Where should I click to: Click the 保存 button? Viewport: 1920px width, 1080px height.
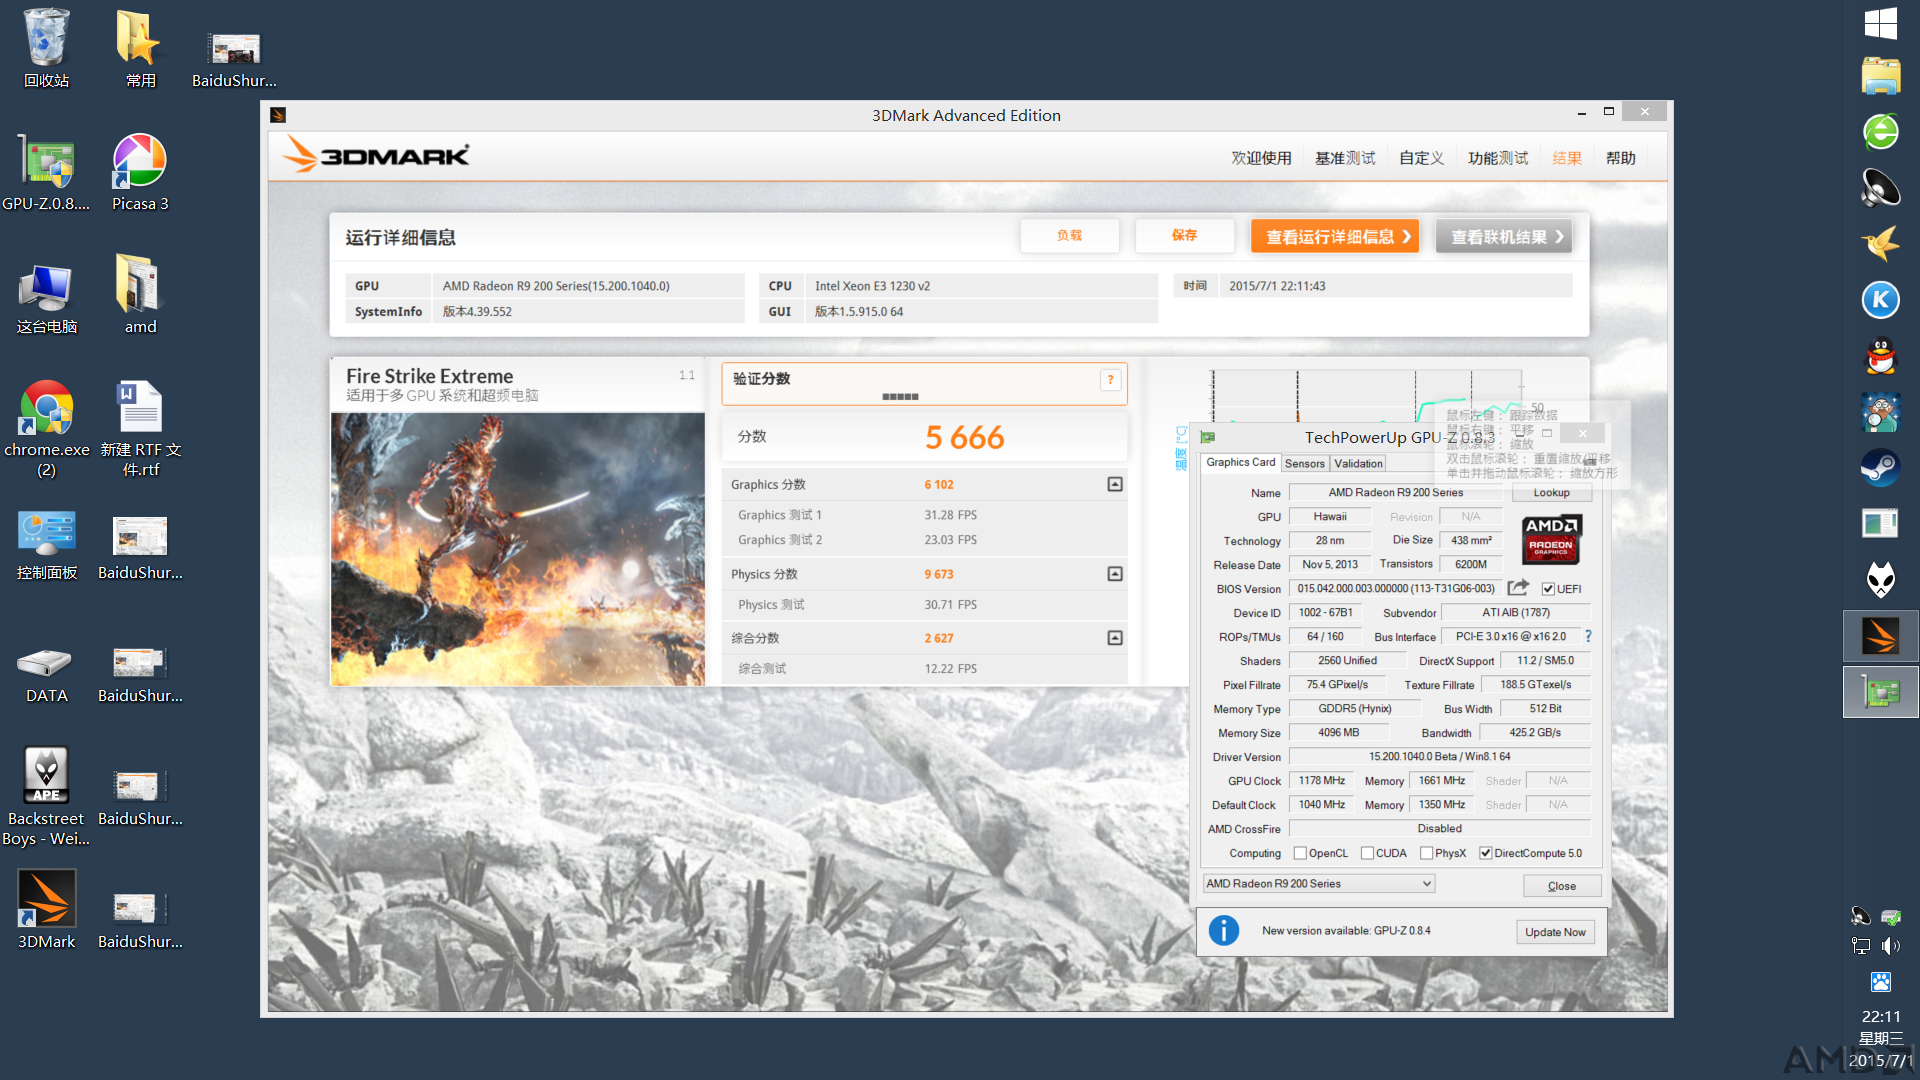1184,236
